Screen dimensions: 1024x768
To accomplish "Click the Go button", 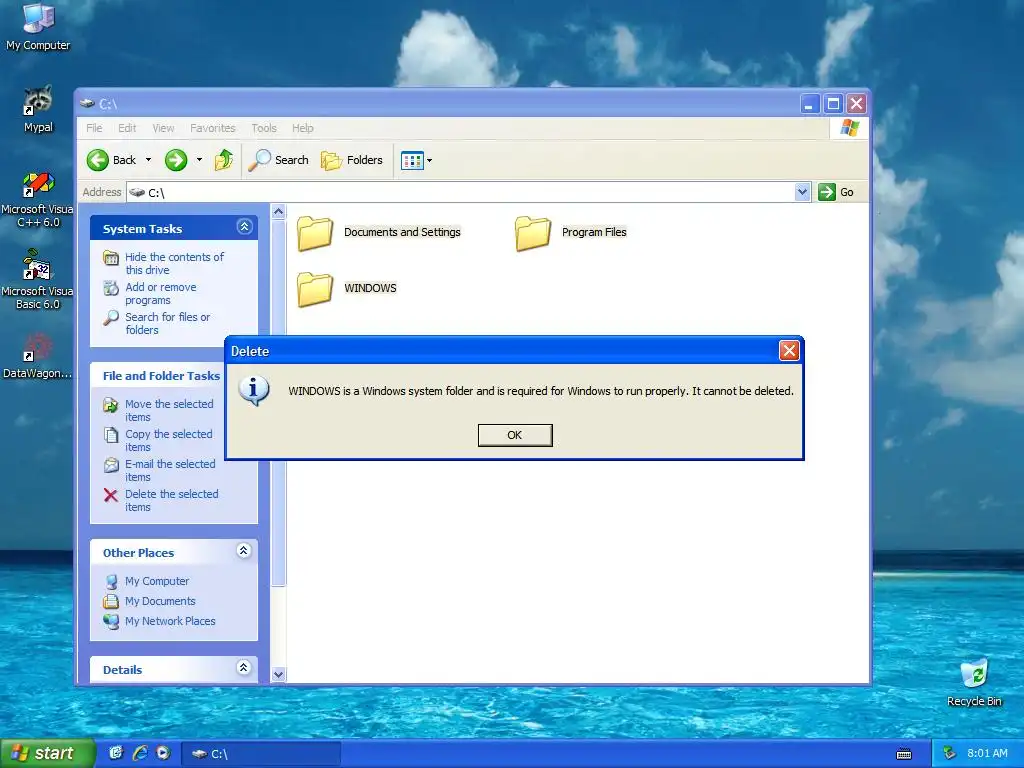I will tap(837, 192).
